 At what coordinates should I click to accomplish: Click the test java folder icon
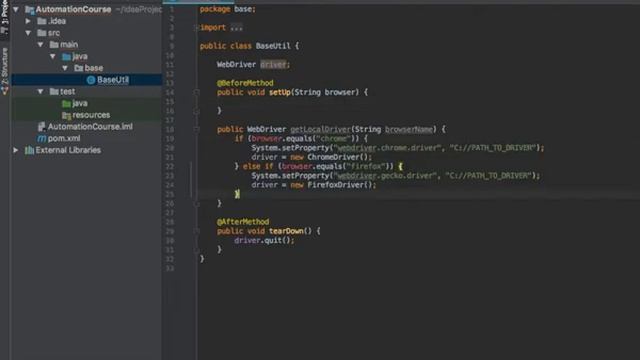coord(67,103)
